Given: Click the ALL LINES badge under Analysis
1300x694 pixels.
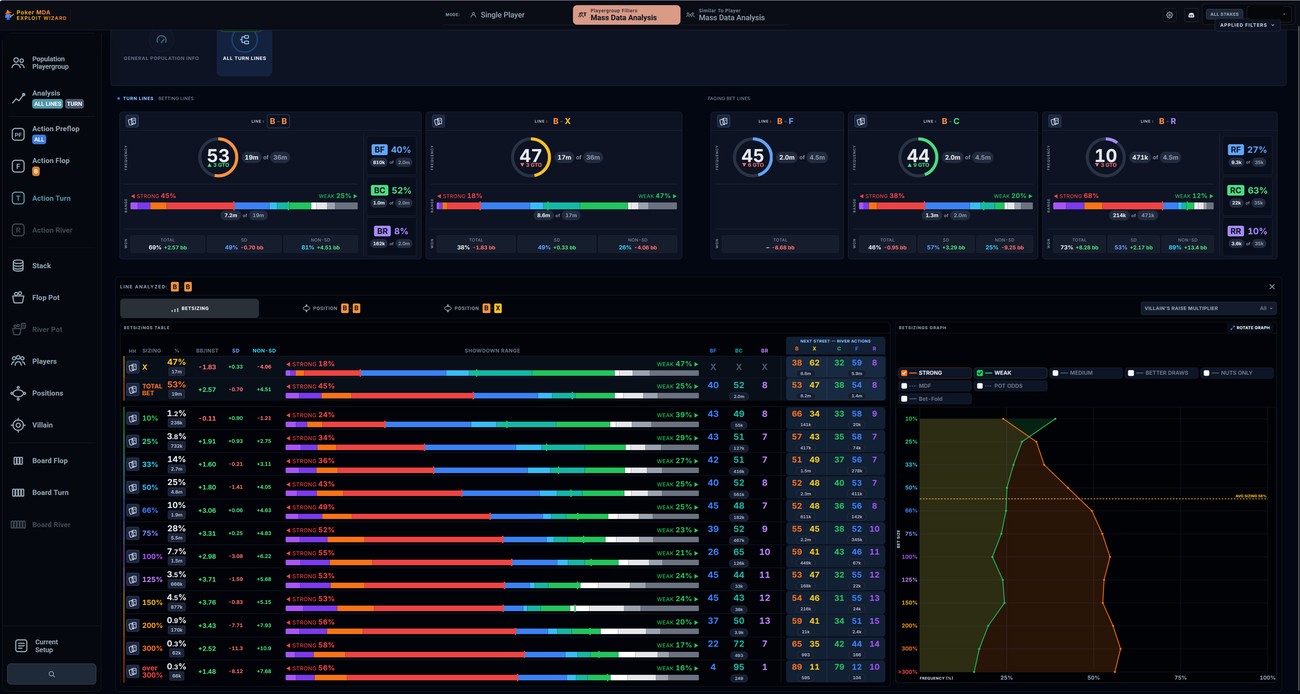Looking at the screenshot, I should [x=47, y=104].
